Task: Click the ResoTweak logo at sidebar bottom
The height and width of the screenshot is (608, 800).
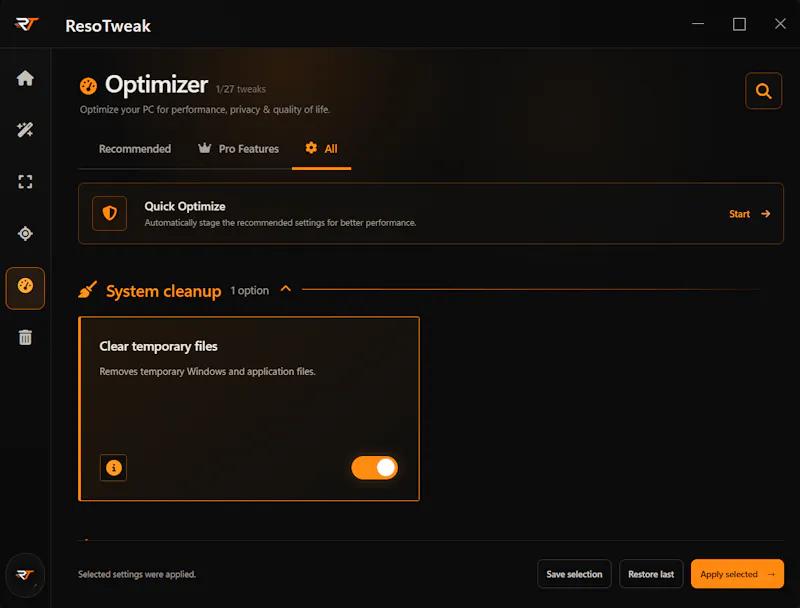Action: [25, 575]
